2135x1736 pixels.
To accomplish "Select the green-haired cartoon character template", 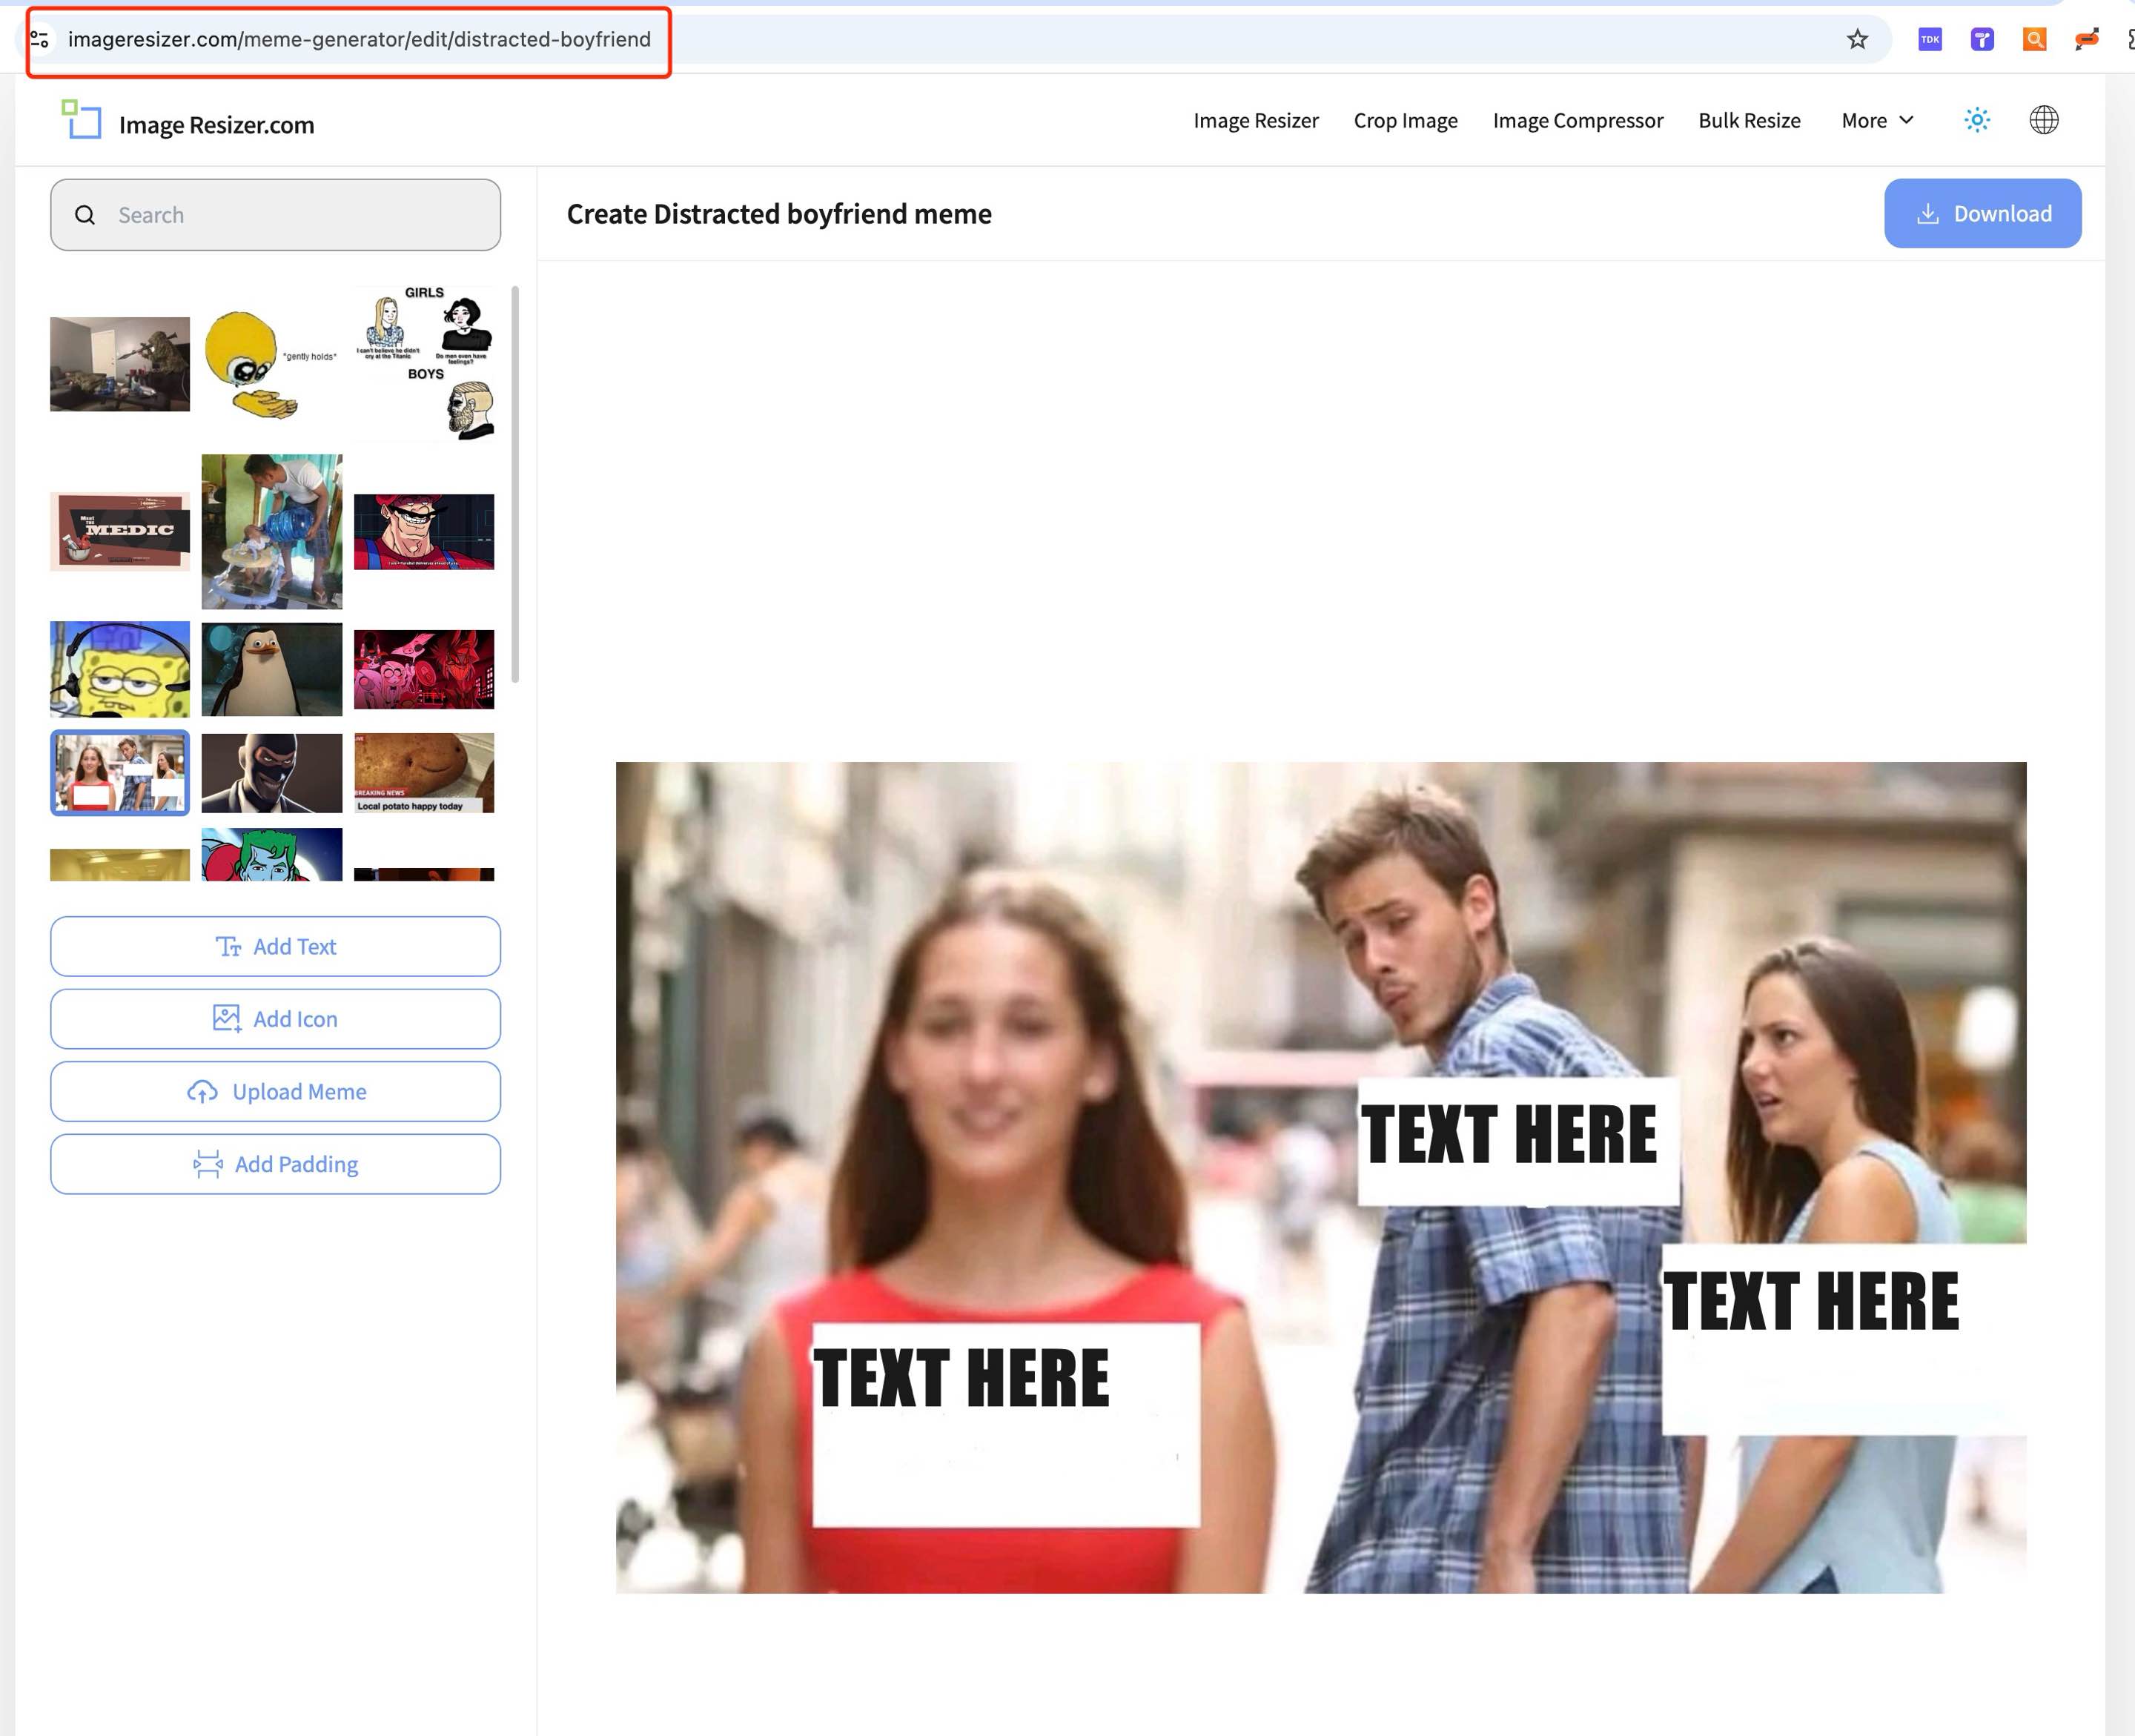I will (x=271, y=854).
